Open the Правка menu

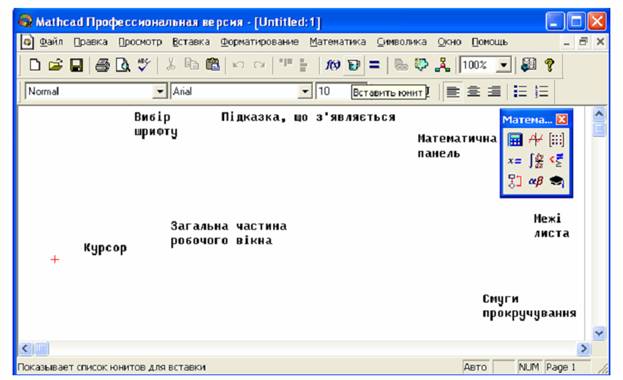91,42
